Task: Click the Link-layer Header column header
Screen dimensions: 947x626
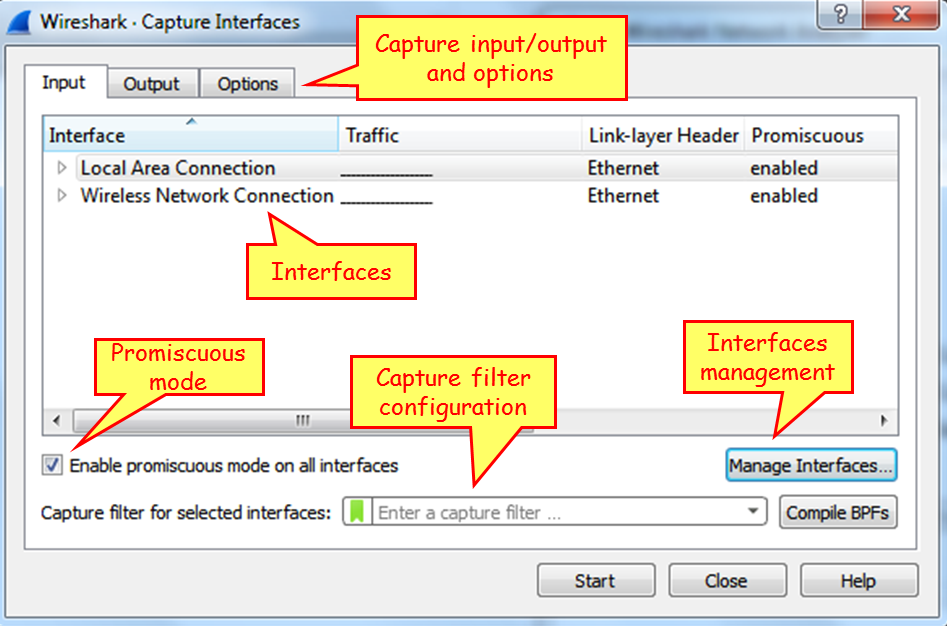Action: tap(663, 135)
